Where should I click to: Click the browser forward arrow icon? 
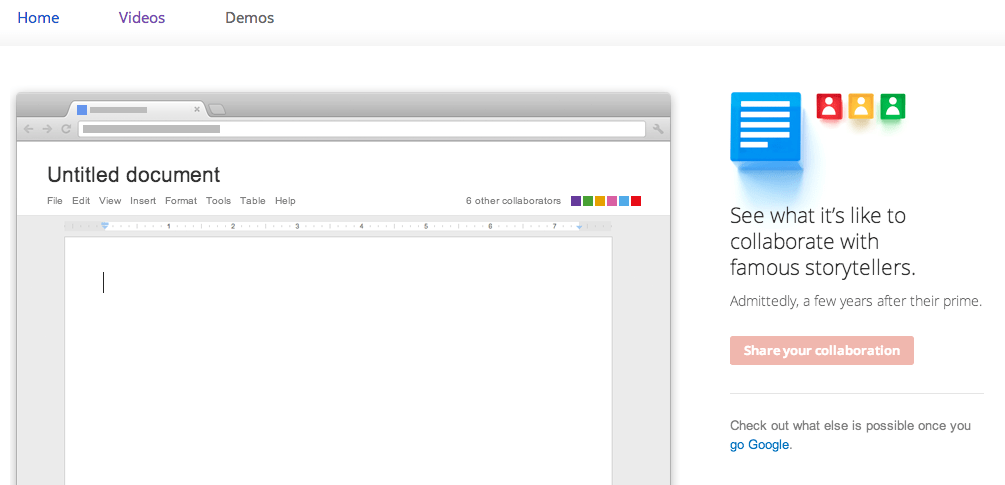pos(47,129)
